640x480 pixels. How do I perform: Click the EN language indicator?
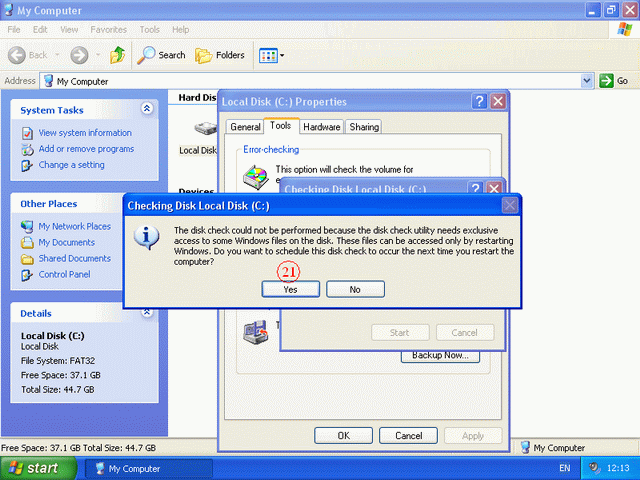564,468
